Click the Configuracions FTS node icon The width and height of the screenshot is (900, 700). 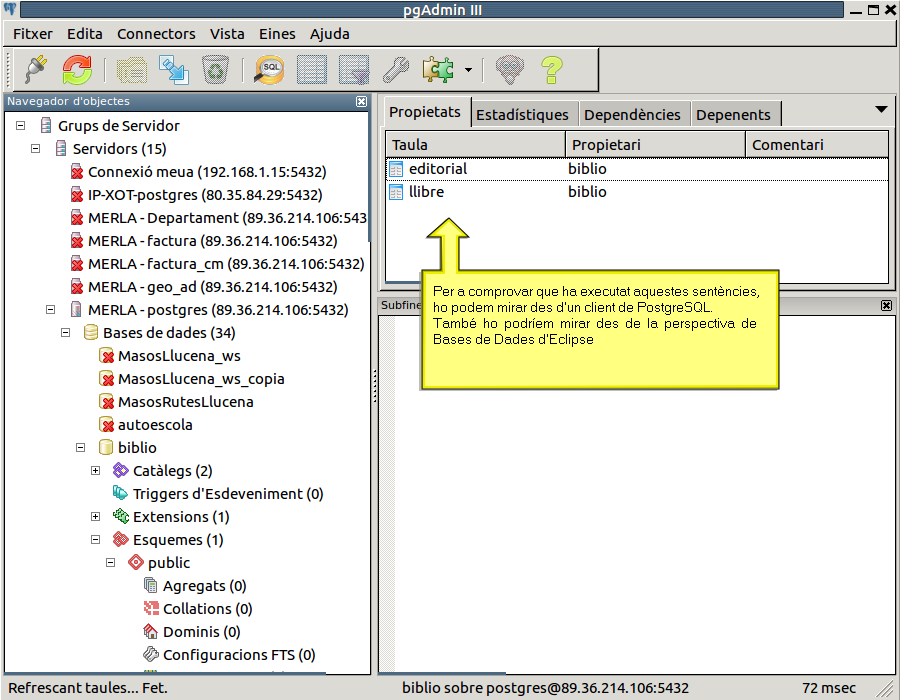(150, 654)
